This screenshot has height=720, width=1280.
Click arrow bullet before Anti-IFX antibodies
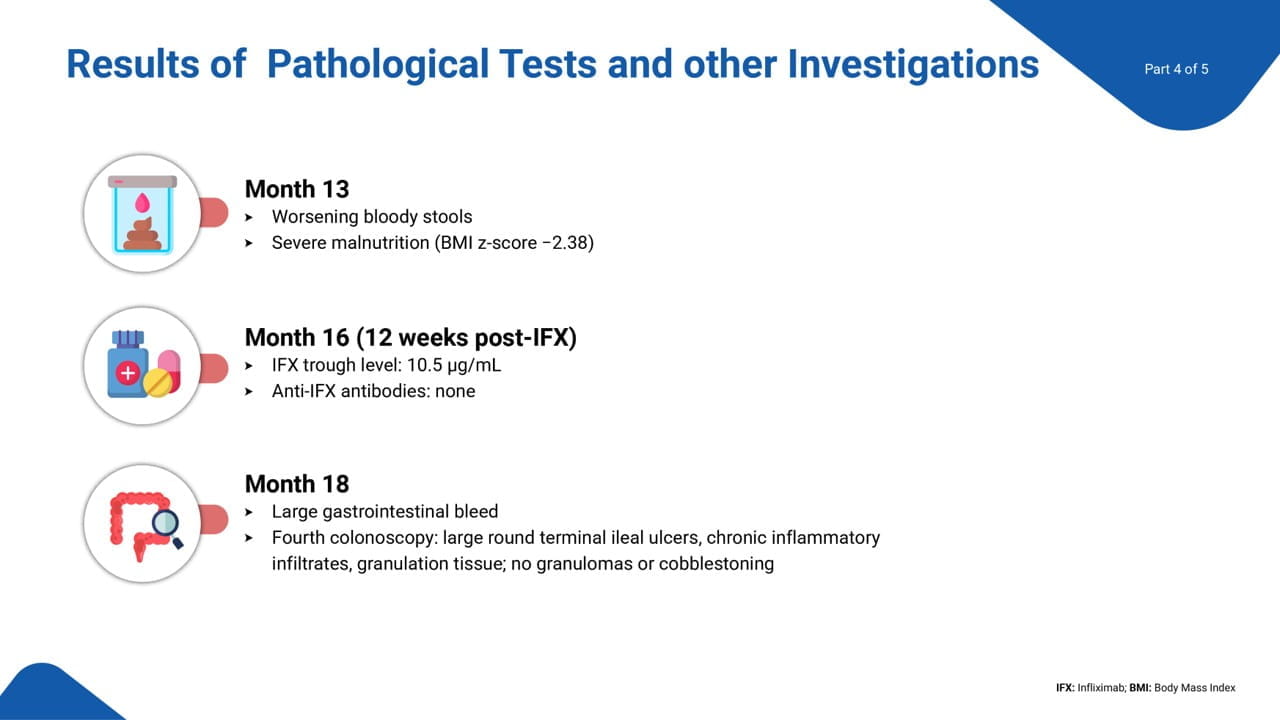[x=250, y=392]
